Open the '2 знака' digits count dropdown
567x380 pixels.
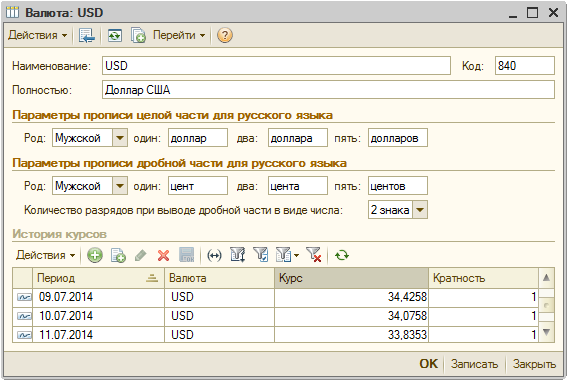pyautogui.click(x=420, y=210)
